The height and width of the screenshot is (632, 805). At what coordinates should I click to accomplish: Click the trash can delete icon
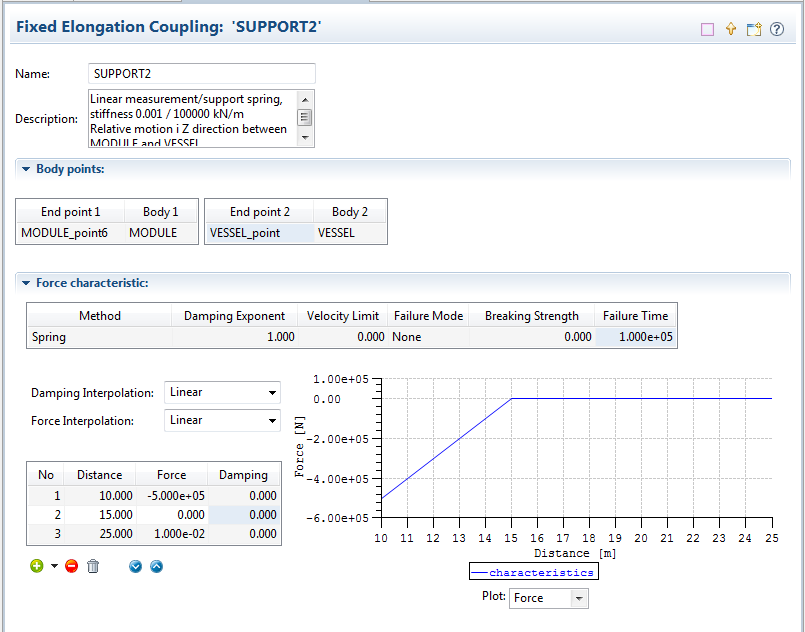point(93,566)
